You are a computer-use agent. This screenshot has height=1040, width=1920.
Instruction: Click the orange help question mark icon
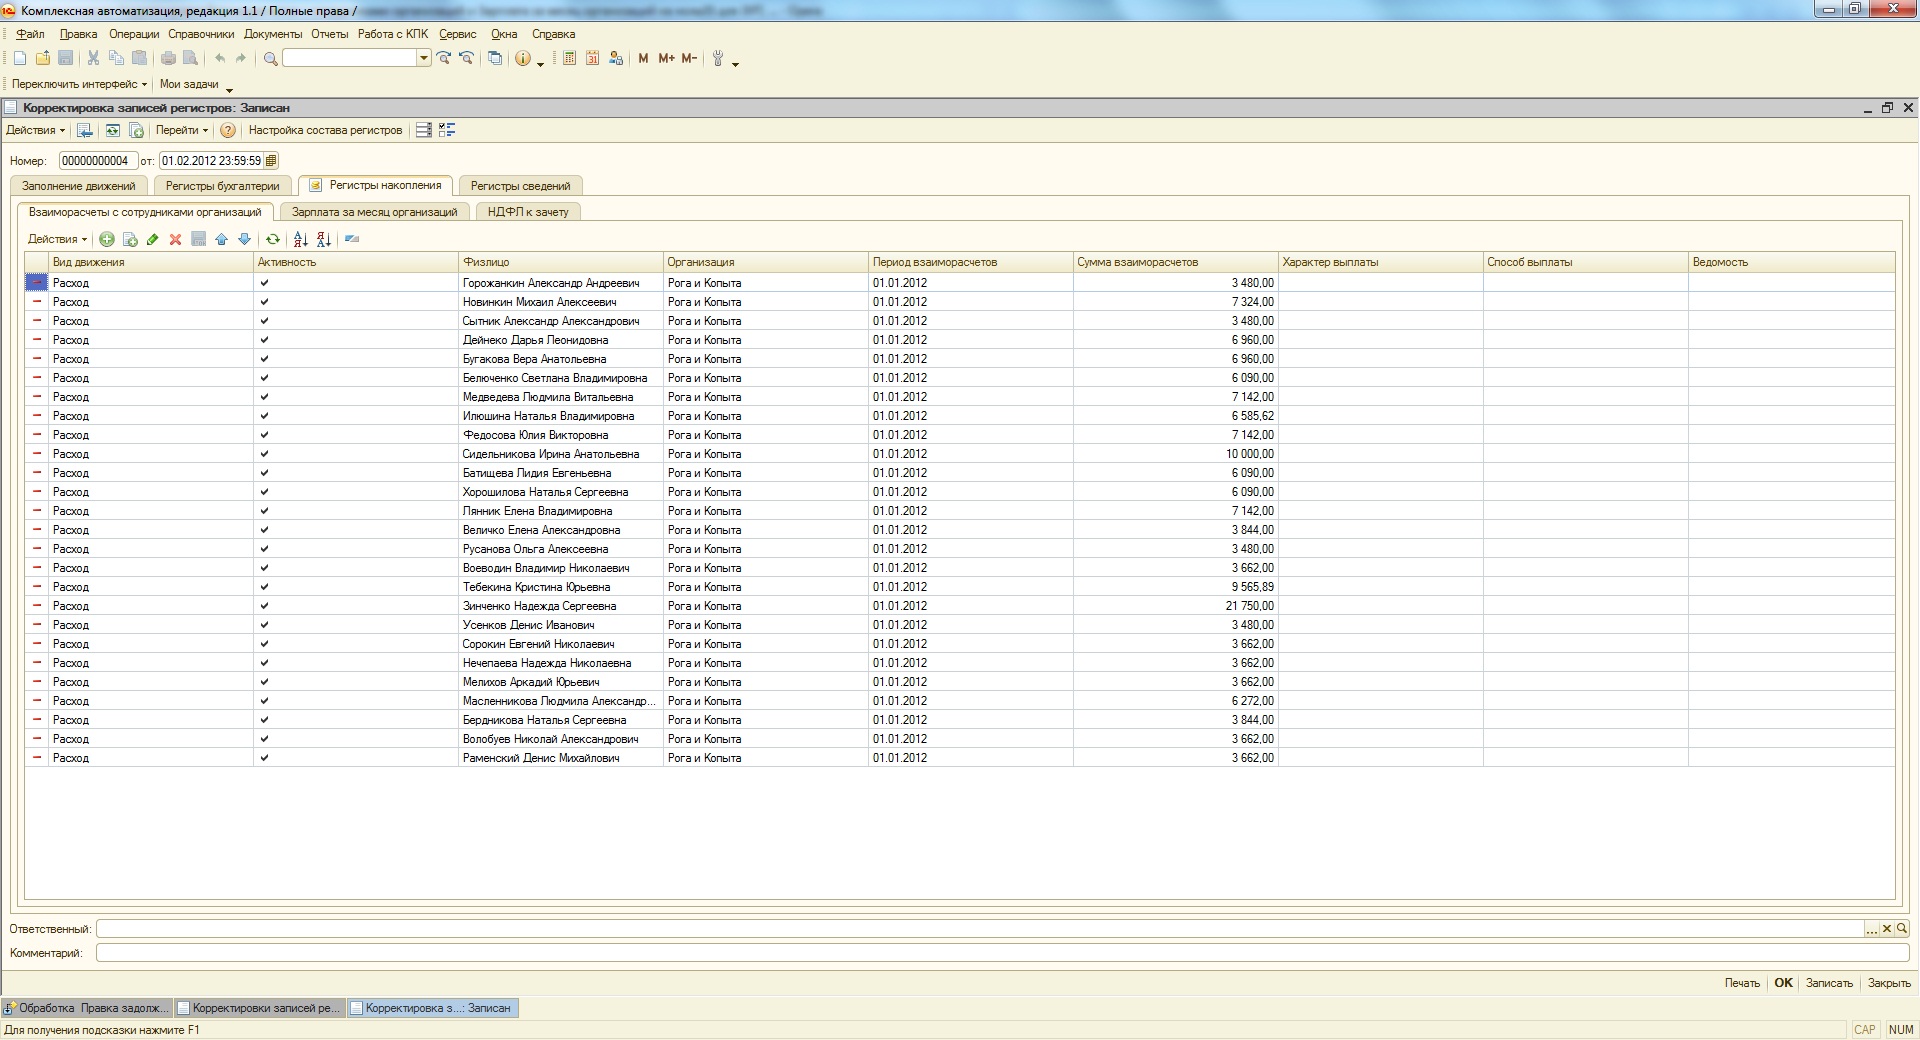[228, 130]
